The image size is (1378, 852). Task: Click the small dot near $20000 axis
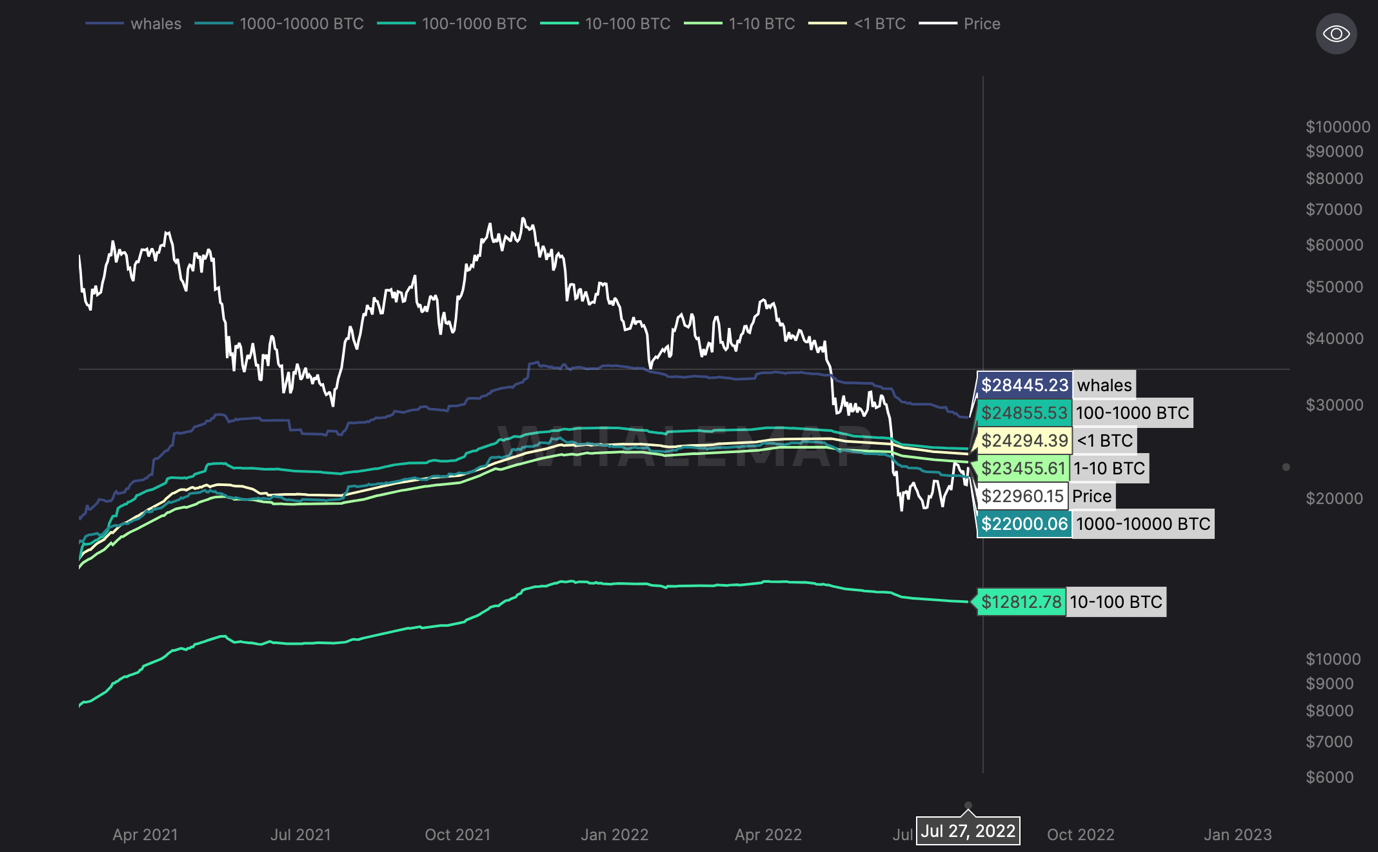pos(1286,467)
